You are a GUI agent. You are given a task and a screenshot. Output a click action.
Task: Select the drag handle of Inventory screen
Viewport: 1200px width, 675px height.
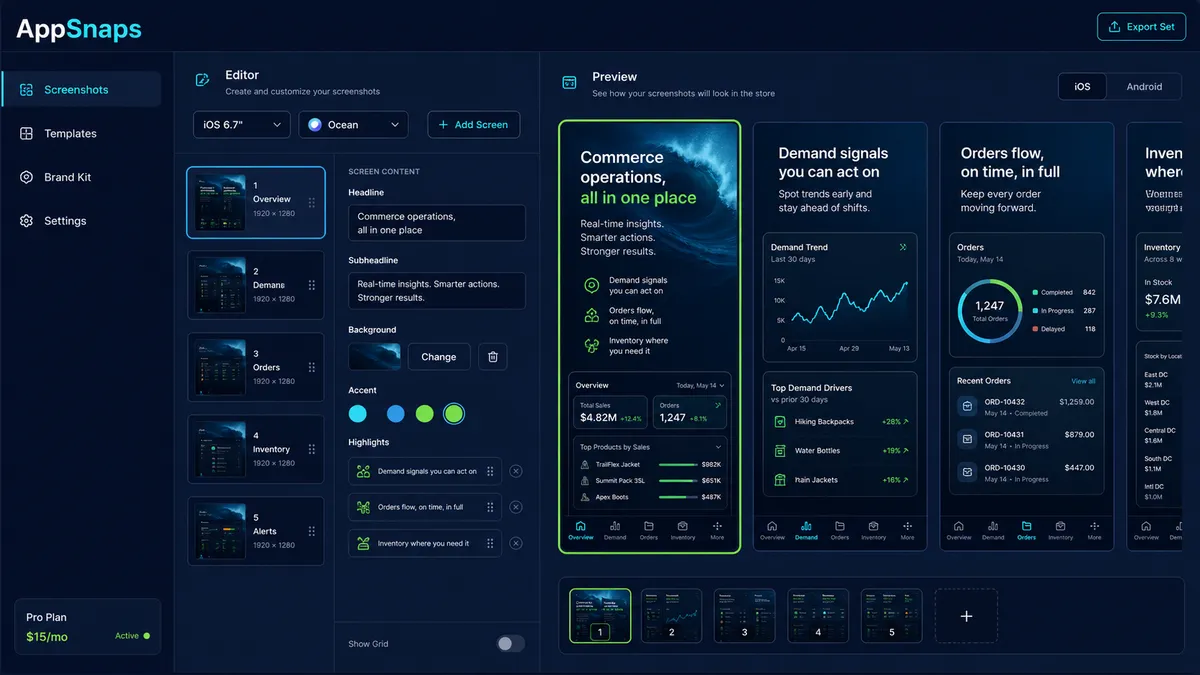click(x=311, y=449)
